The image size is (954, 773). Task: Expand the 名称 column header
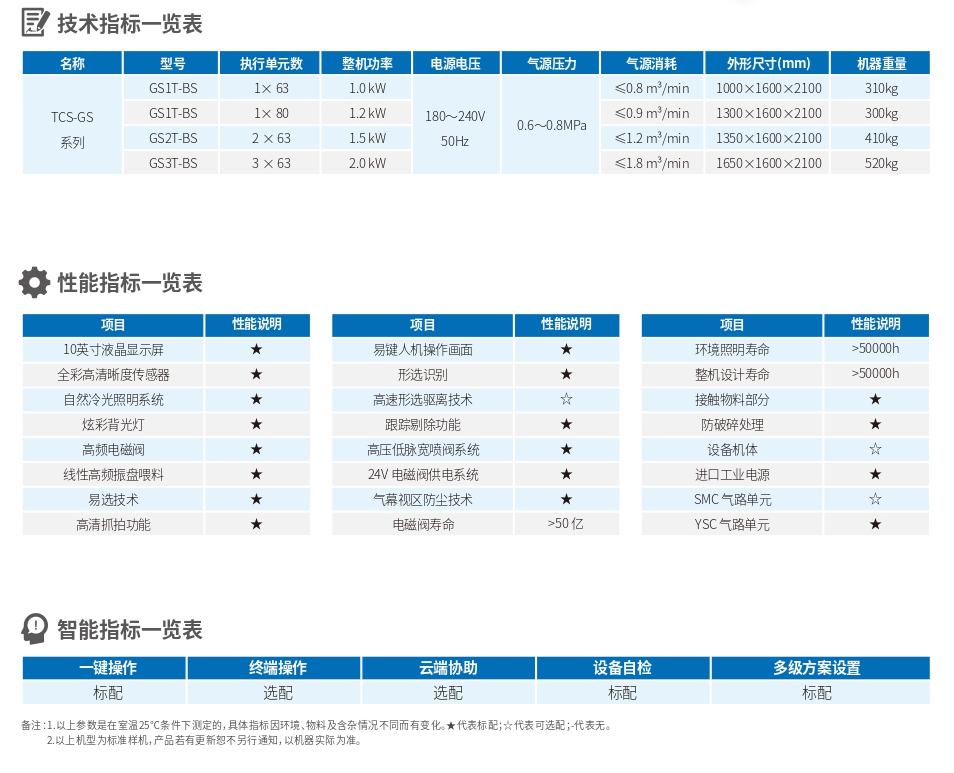click(71, 62)
